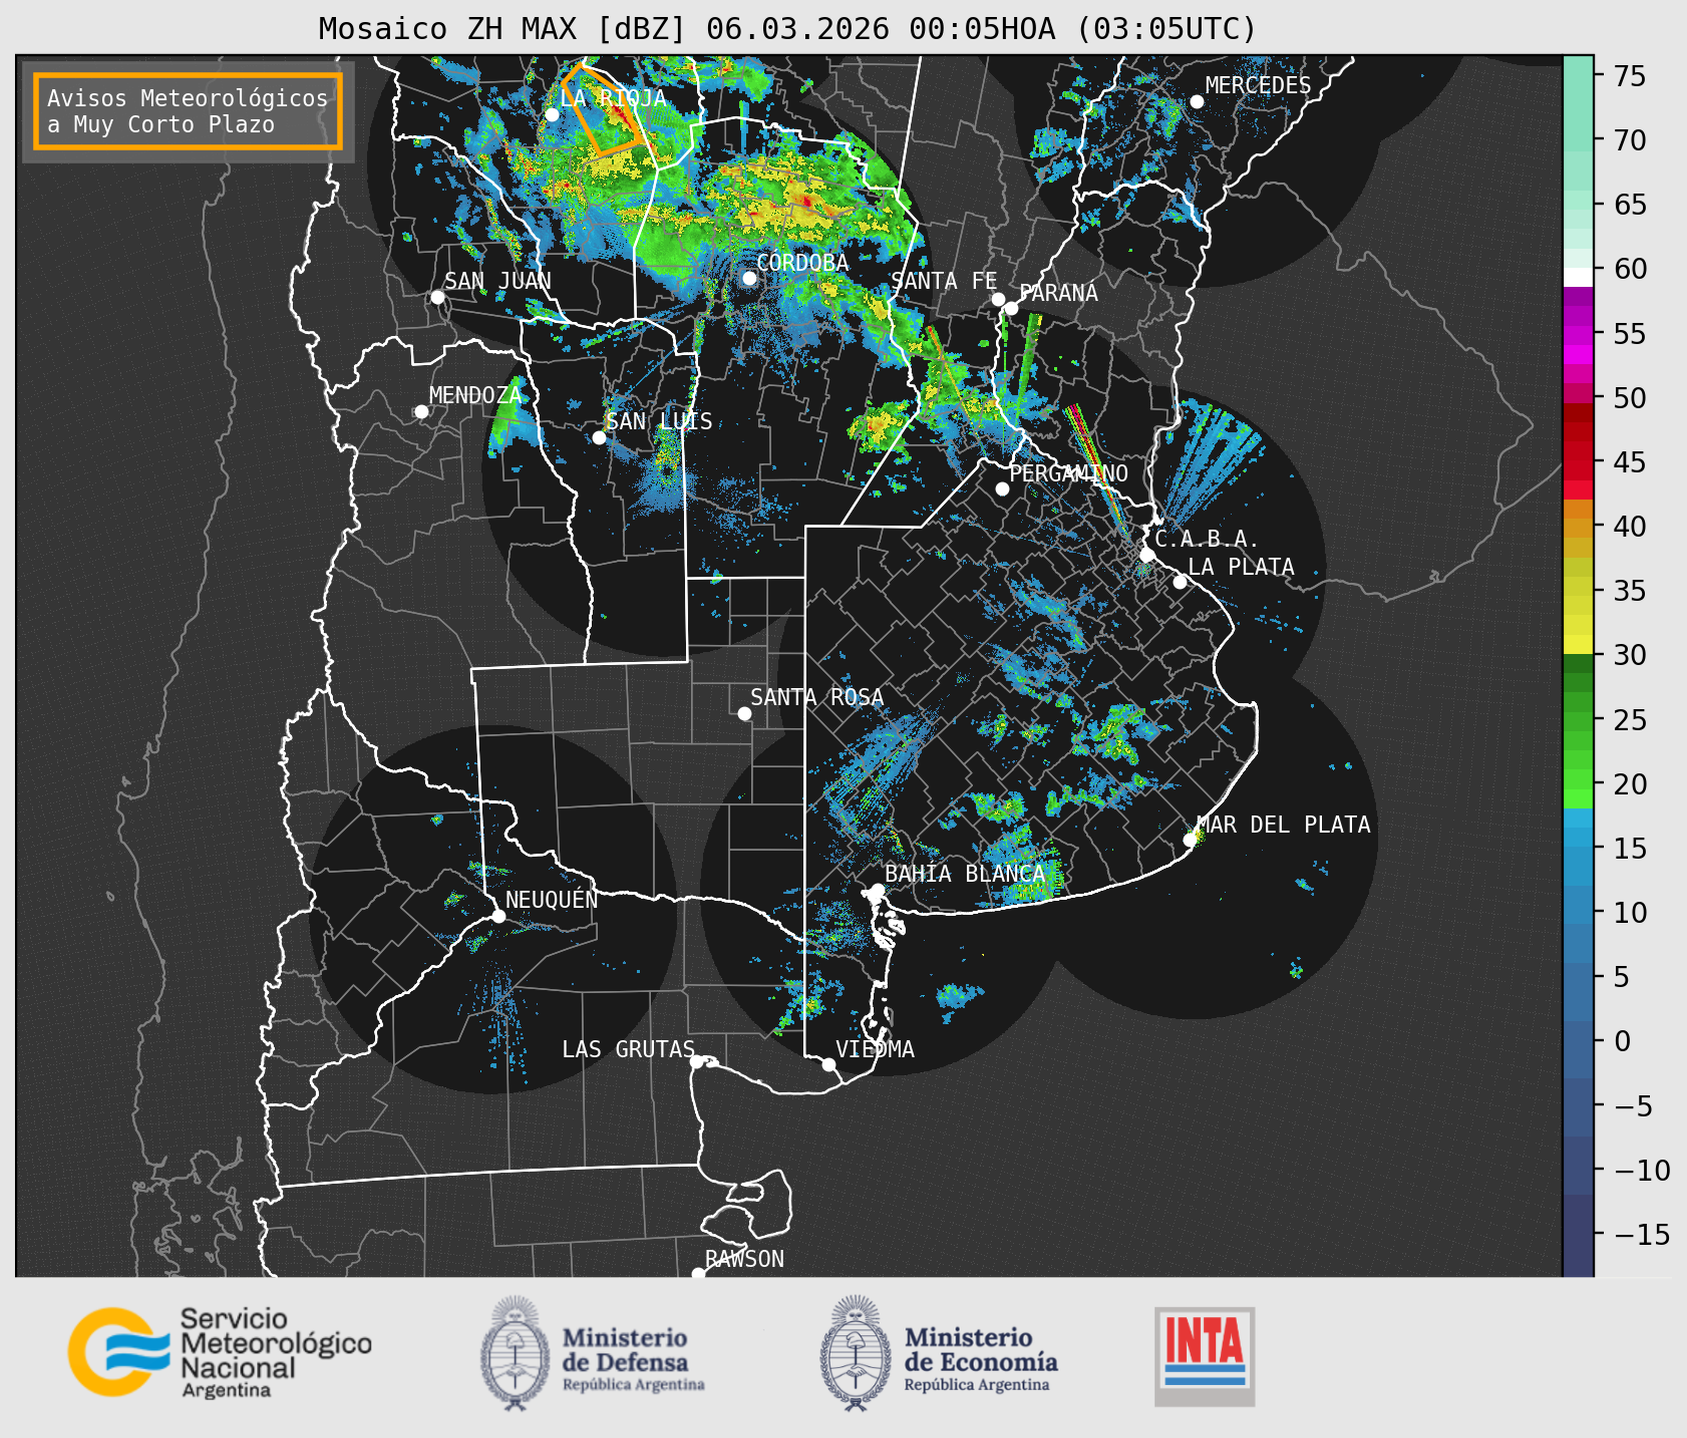Click the 'MAR DEL PLATA' map label

click(1284, 825)
